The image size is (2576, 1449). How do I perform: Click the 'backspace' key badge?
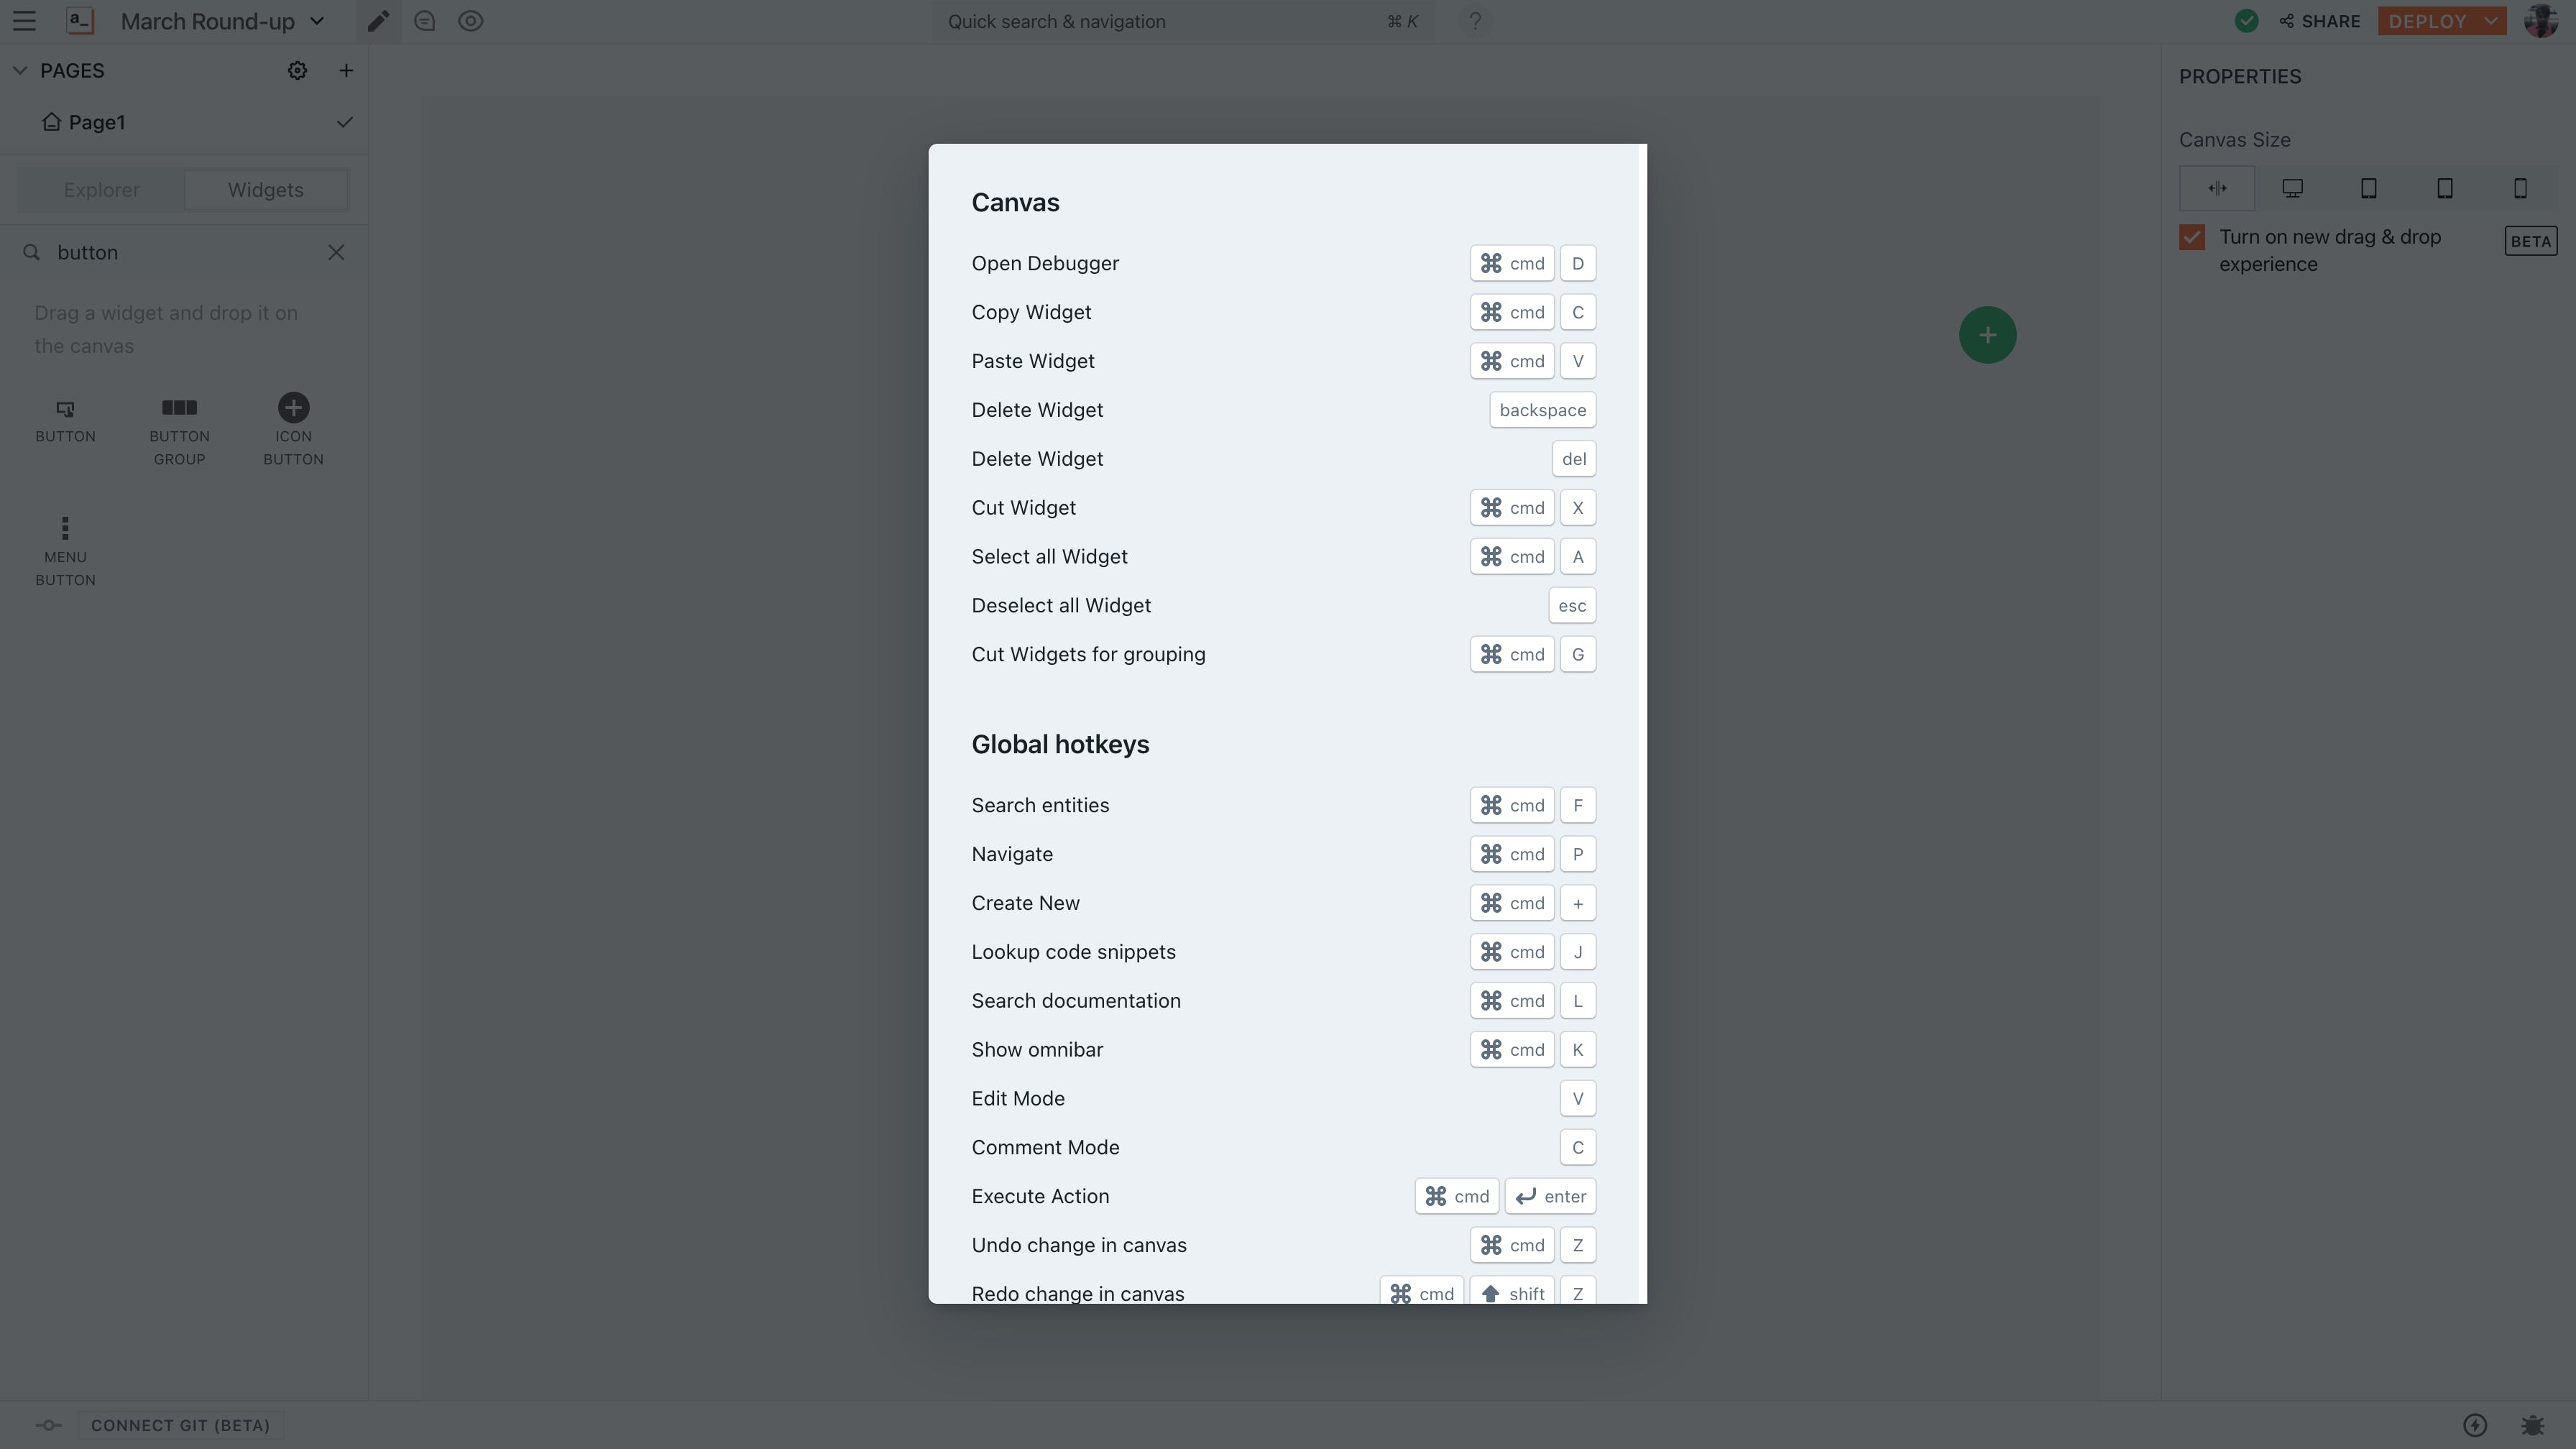coord(1542,410)
